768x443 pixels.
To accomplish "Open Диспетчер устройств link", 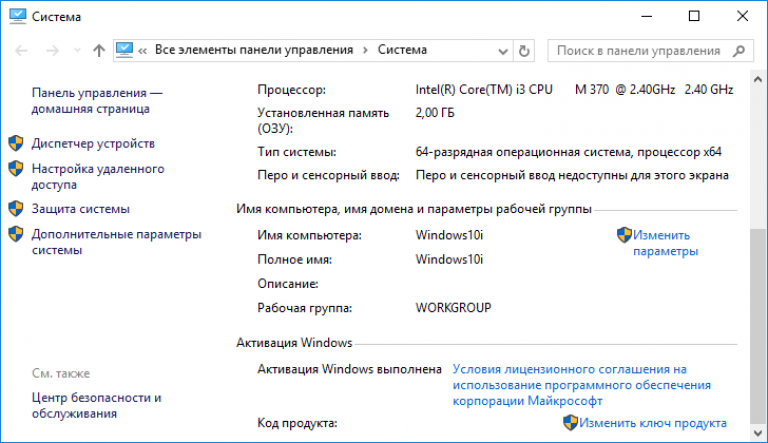I will [93, 144].
